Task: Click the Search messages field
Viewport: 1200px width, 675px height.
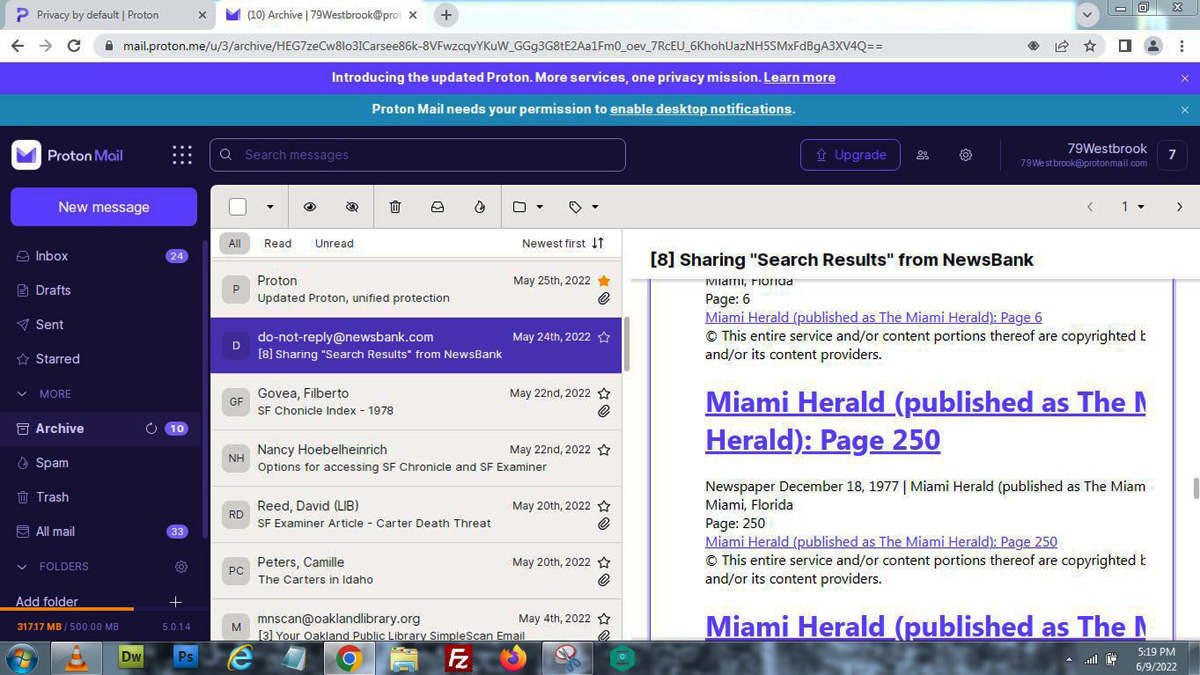Action: point(417,155)
